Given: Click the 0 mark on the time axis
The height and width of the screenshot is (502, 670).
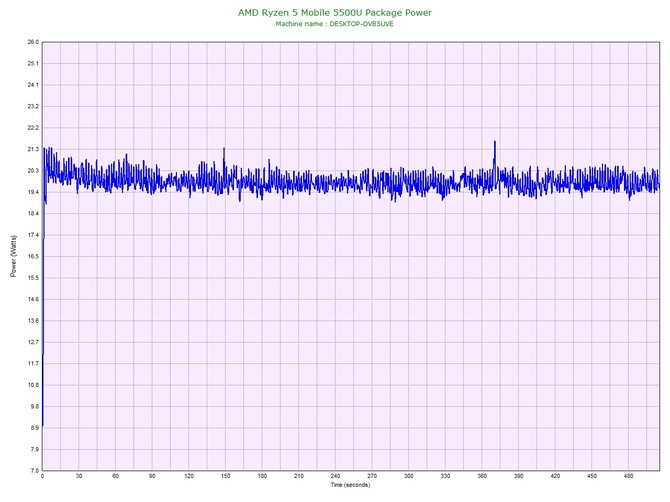Looking at the screenshot, I should coord(42,477).
